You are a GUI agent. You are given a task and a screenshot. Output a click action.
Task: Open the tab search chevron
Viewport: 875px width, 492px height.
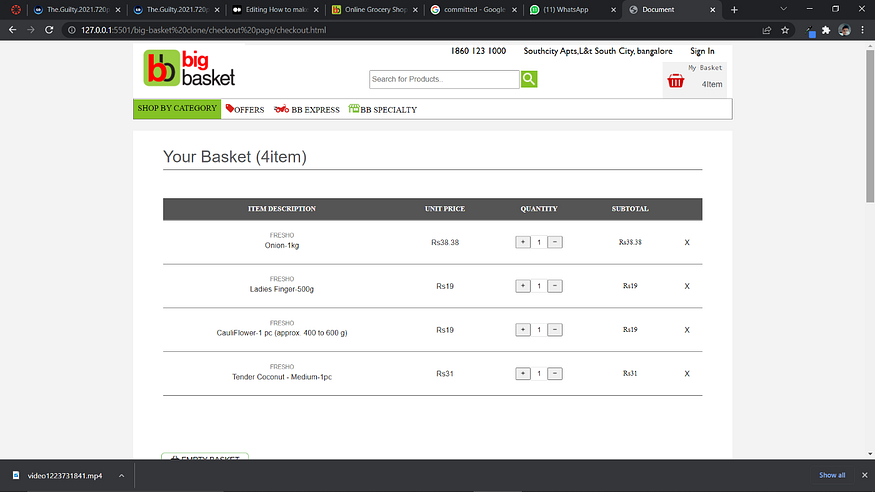pyautogui.click(x=783, y=9)
